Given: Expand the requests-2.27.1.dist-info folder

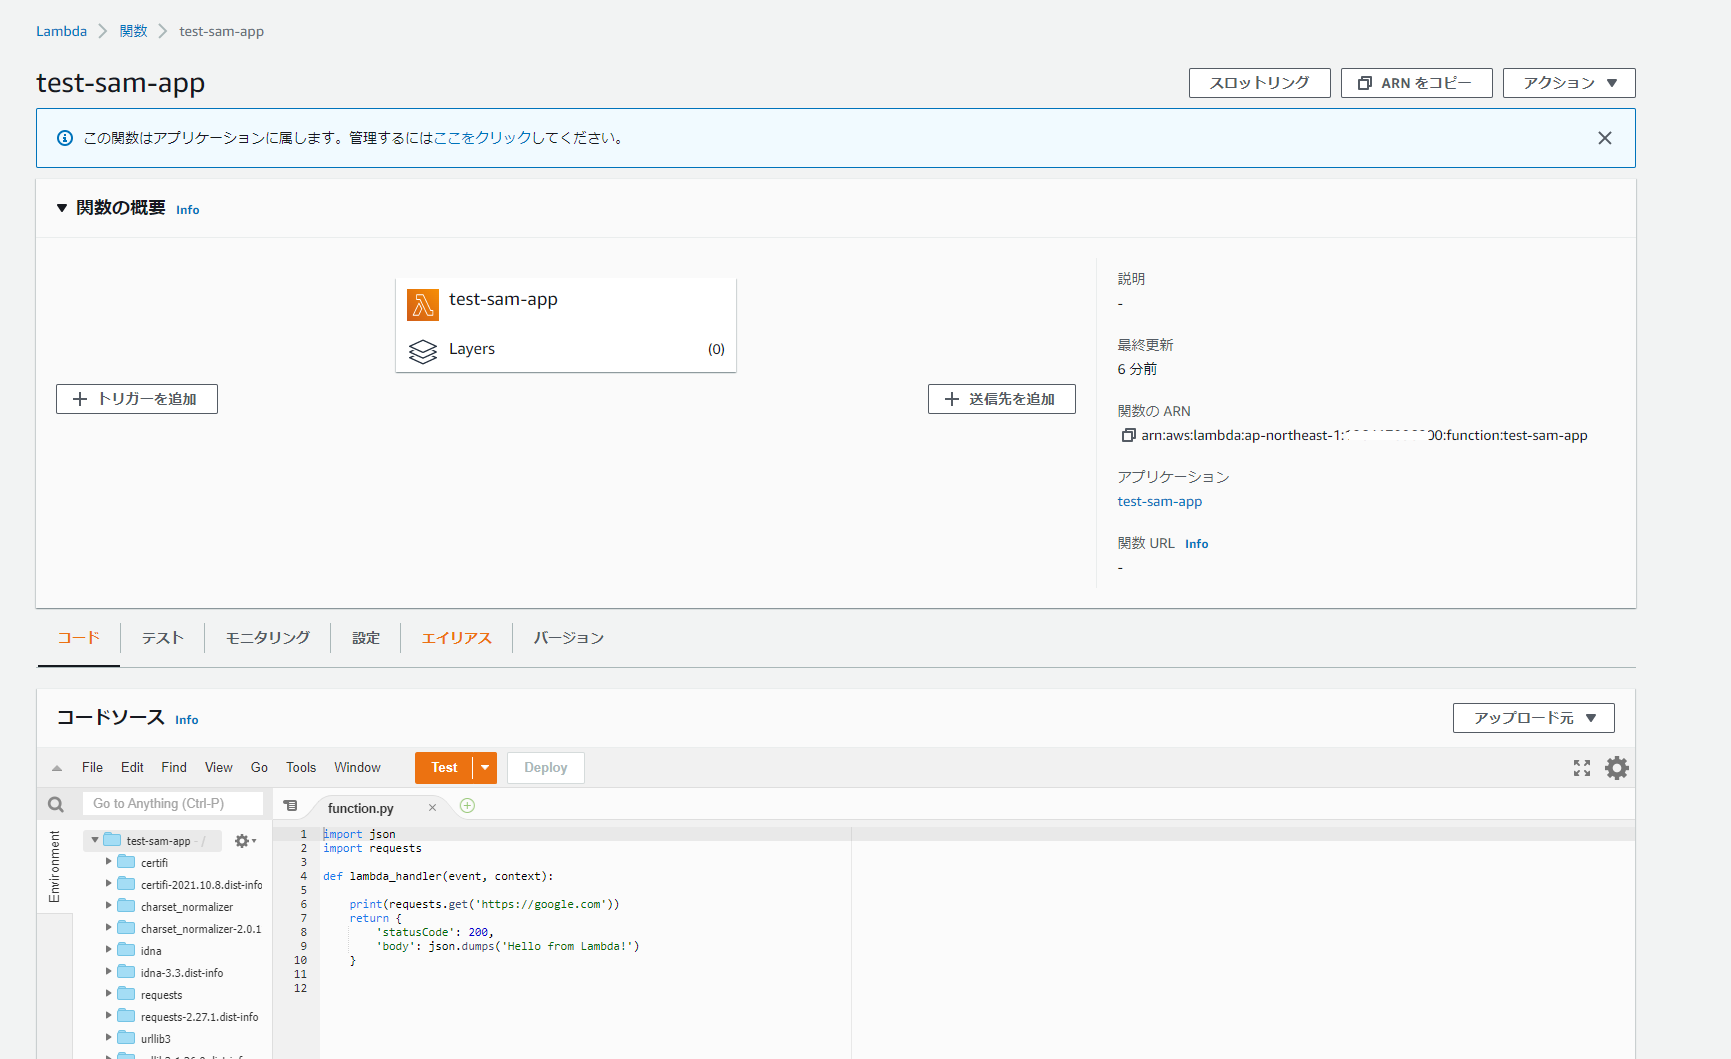Looking at the screenshot, I should point(109,1015).
